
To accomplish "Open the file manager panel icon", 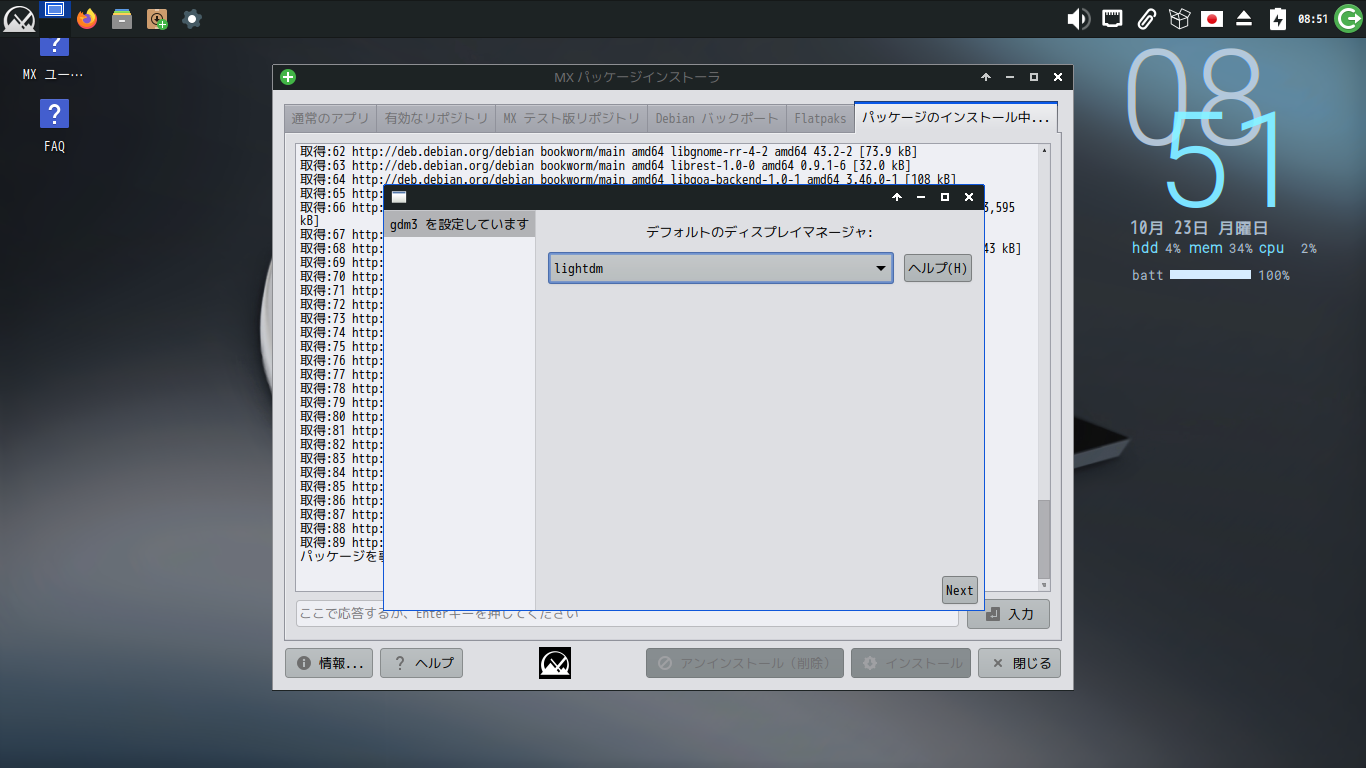I will pos(122,18).
